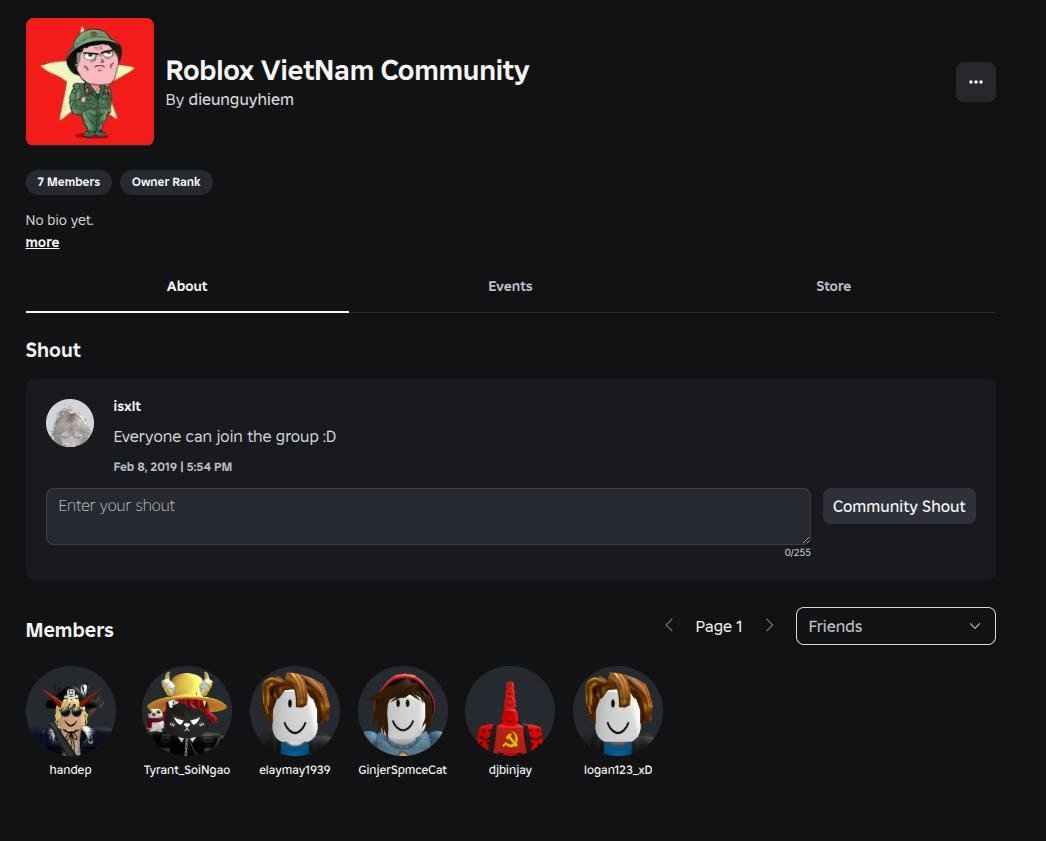
Task: Click the logan123_xD username label
Action: pos(618,770)
